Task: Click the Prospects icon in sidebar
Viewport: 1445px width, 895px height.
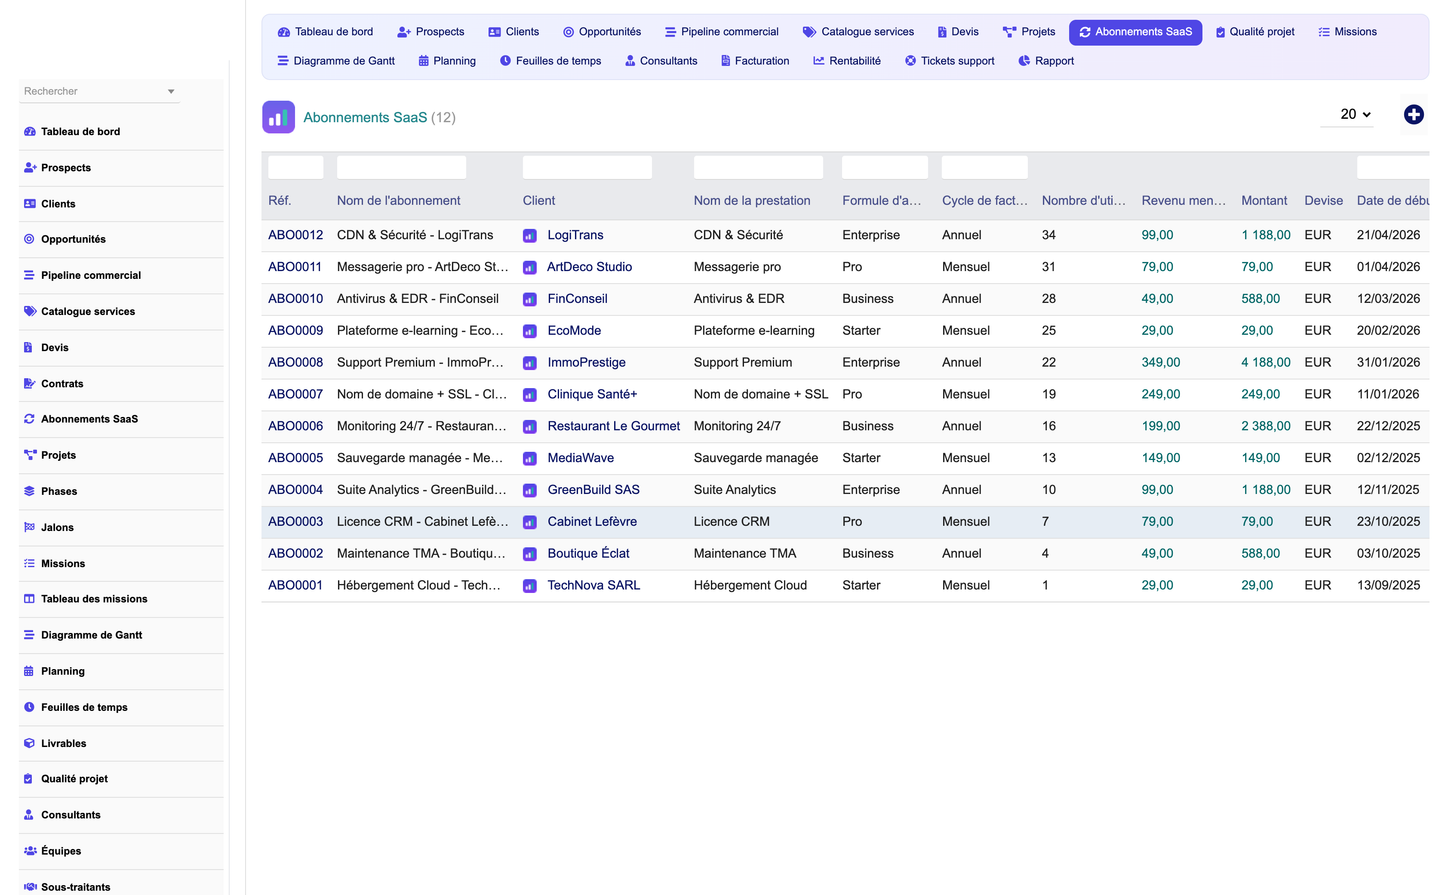Action: tap(29, 168)
